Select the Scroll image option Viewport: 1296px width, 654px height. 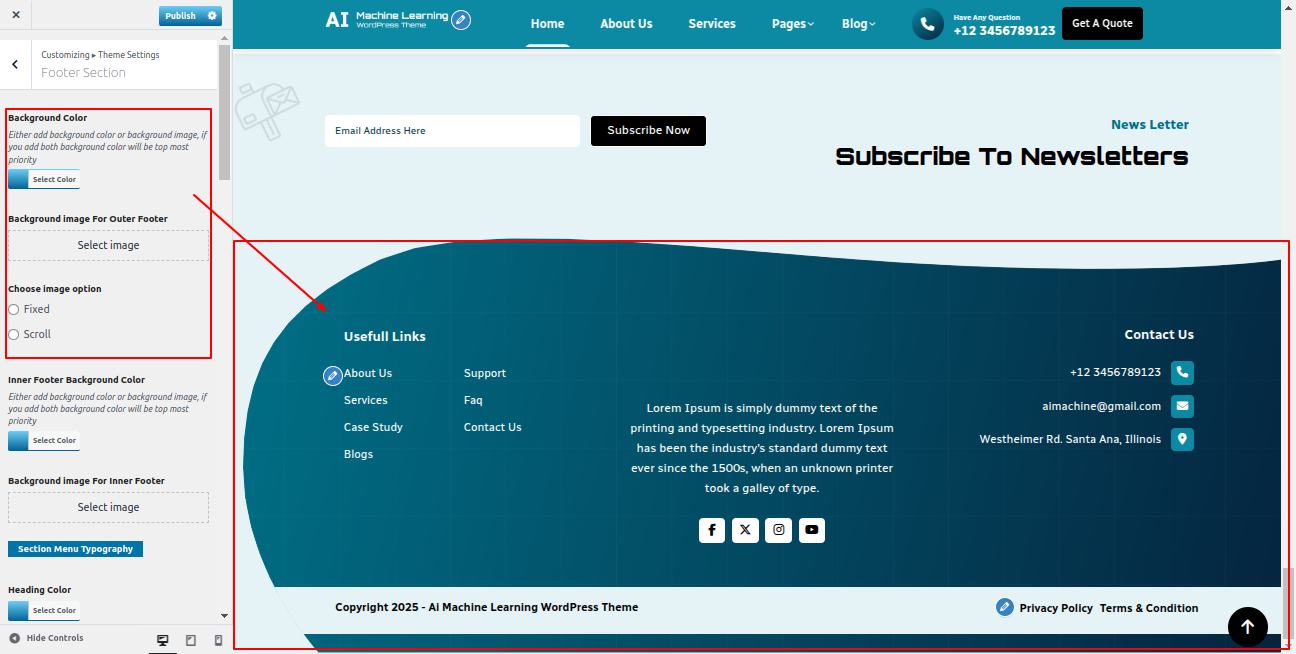click(x=14, y=335)
